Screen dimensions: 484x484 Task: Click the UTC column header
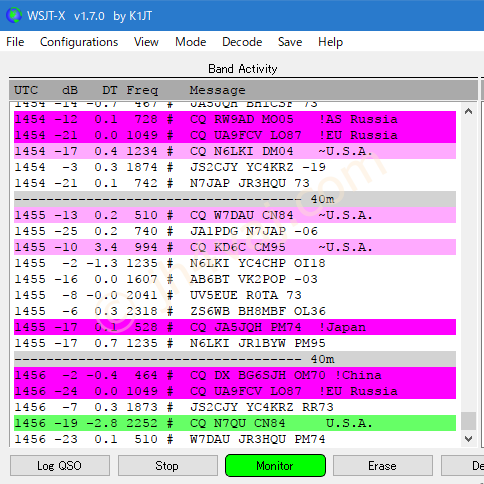[x=26, y=90]
